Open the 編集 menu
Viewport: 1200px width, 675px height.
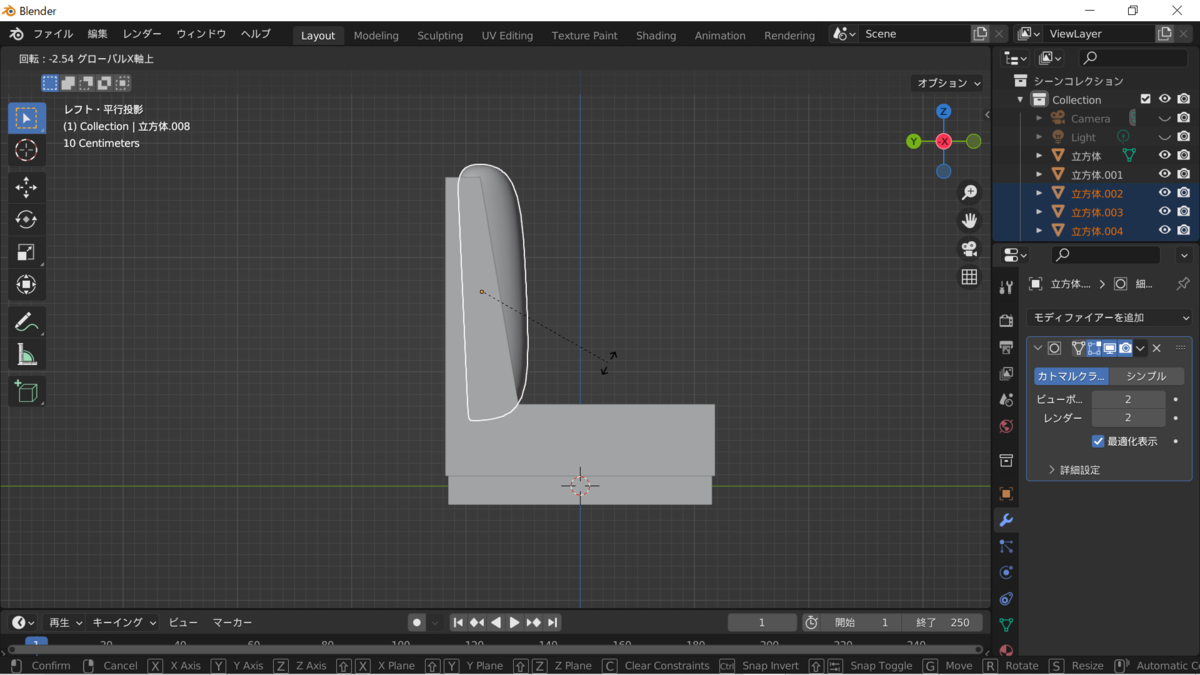coord(97,34)
